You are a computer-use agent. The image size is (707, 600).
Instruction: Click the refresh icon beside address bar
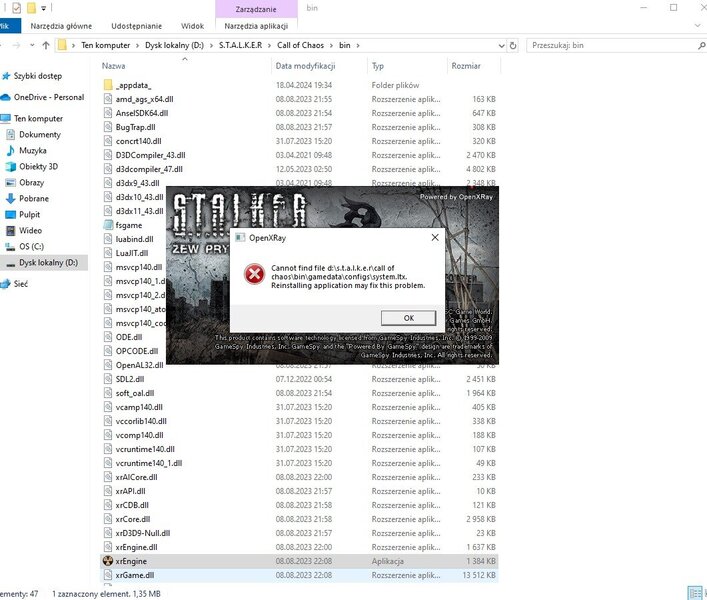coord(514,45)
